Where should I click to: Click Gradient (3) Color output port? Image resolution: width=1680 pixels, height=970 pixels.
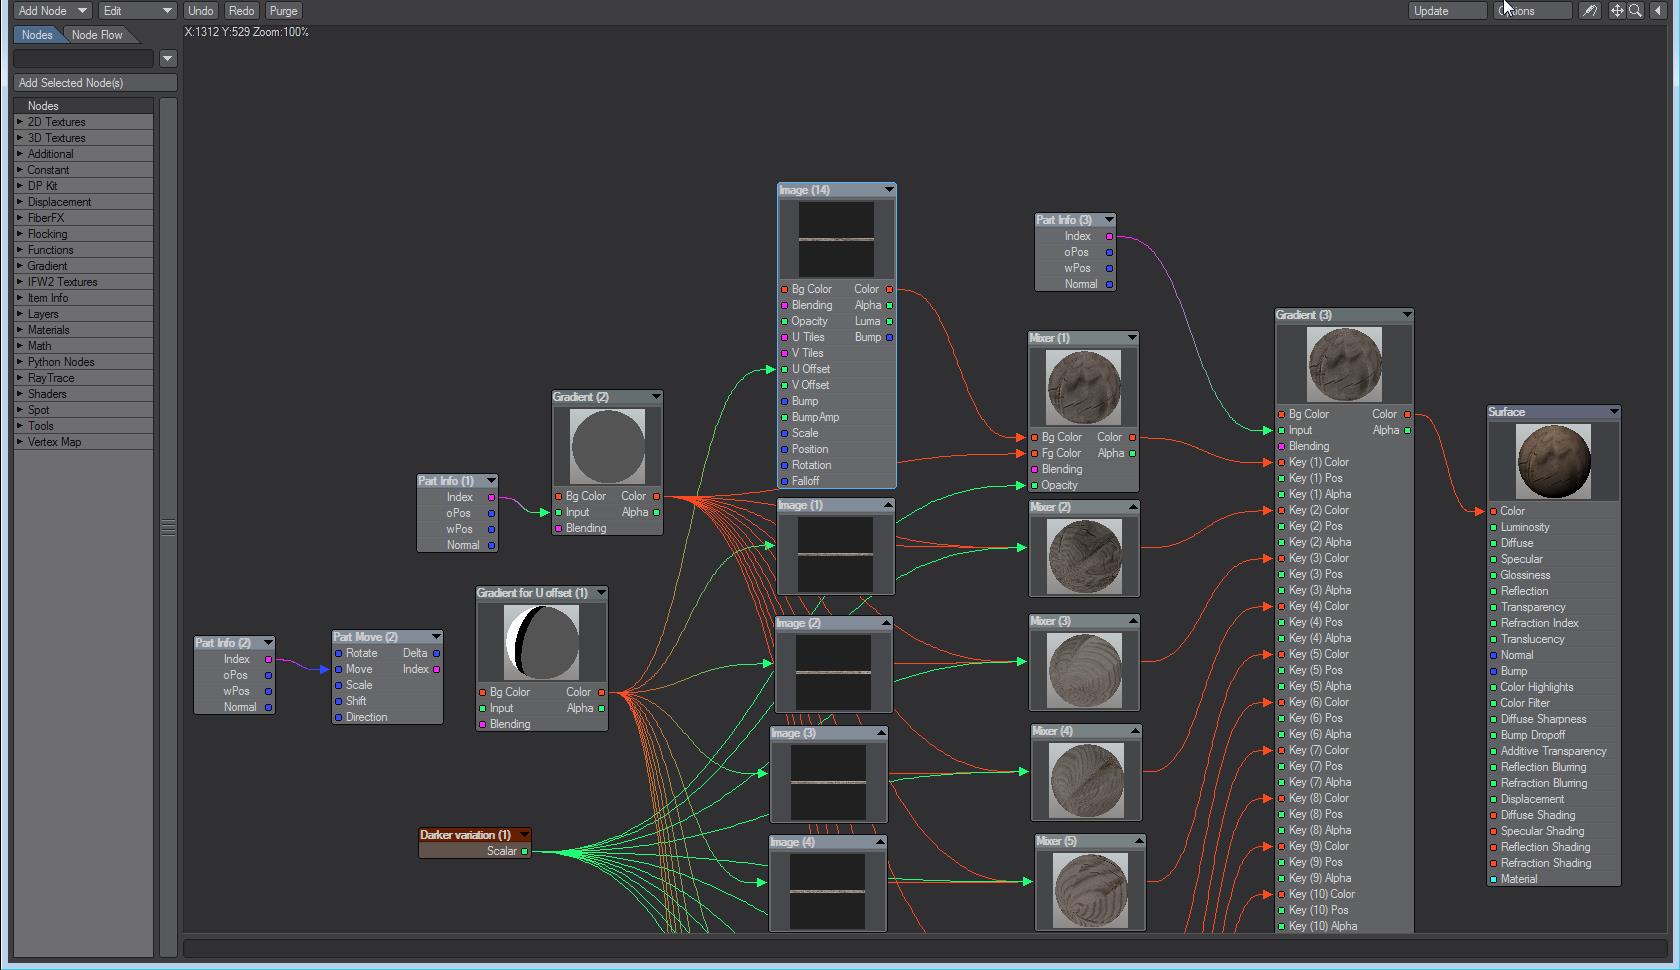(1408, 414)
